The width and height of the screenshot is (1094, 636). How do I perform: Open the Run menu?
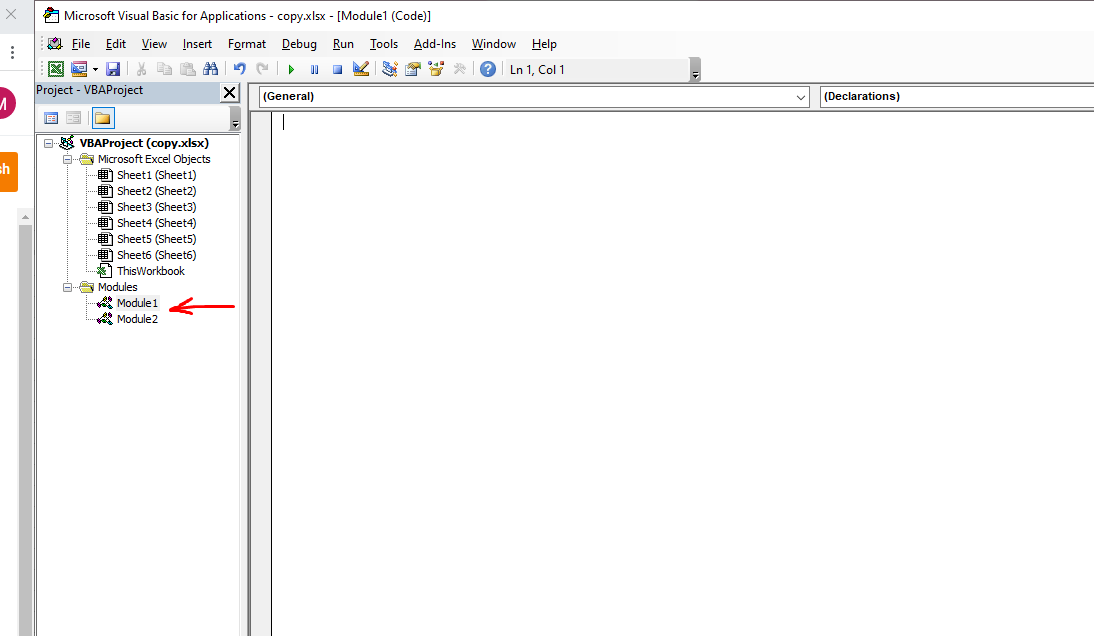point(343,44)
